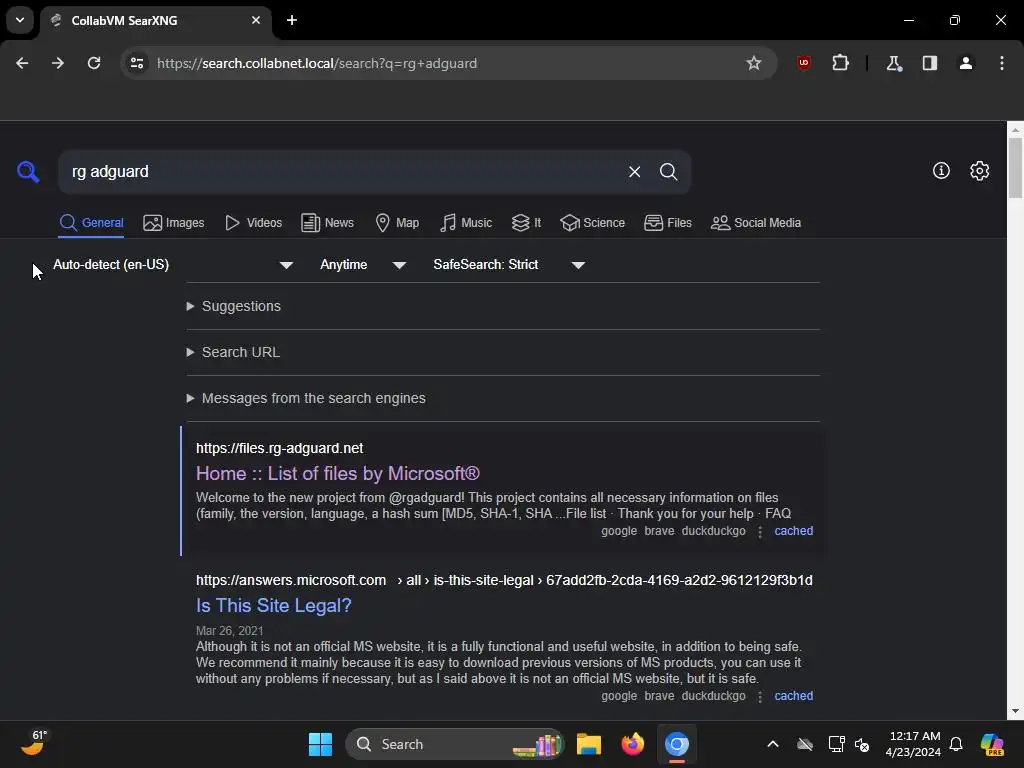Click the taskbar Search box
The height and width of the screenshot is (768, 1024).
point(455,744)
